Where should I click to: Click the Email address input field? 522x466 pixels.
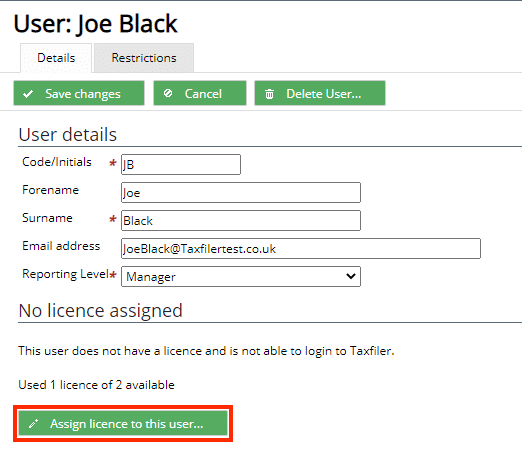coord(301,248)
